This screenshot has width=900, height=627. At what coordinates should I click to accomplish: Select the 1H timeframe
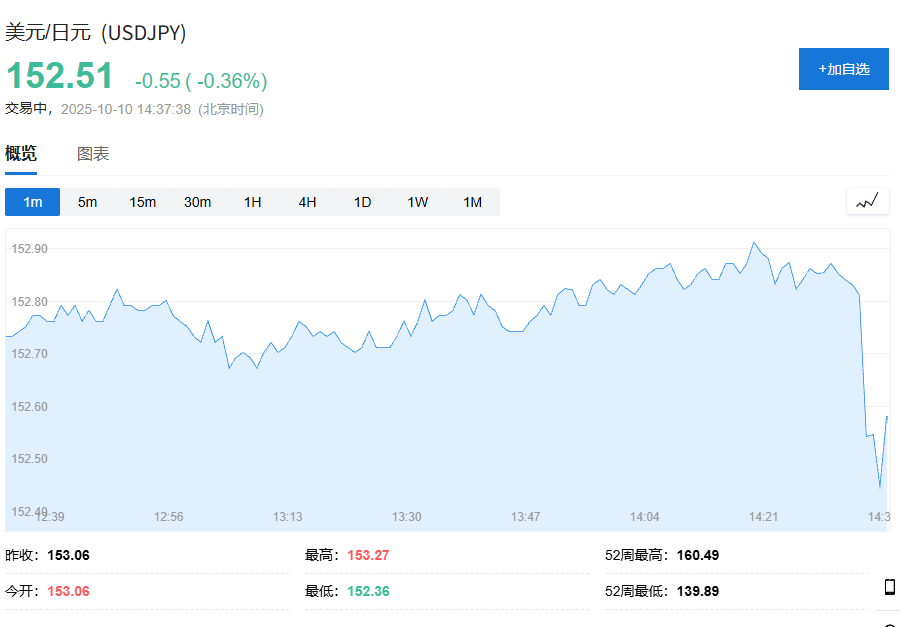(x=253, y=202)
